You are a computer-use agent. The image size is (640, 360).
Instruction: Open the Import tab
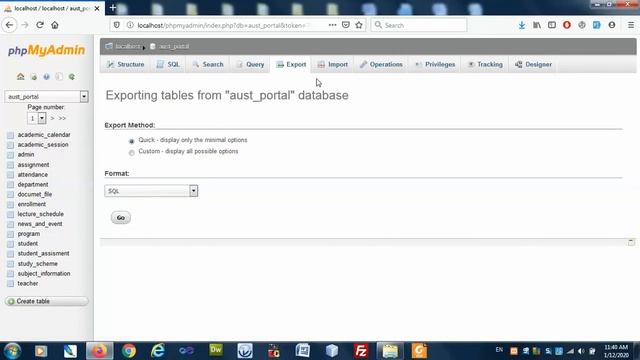click(333, 64)
